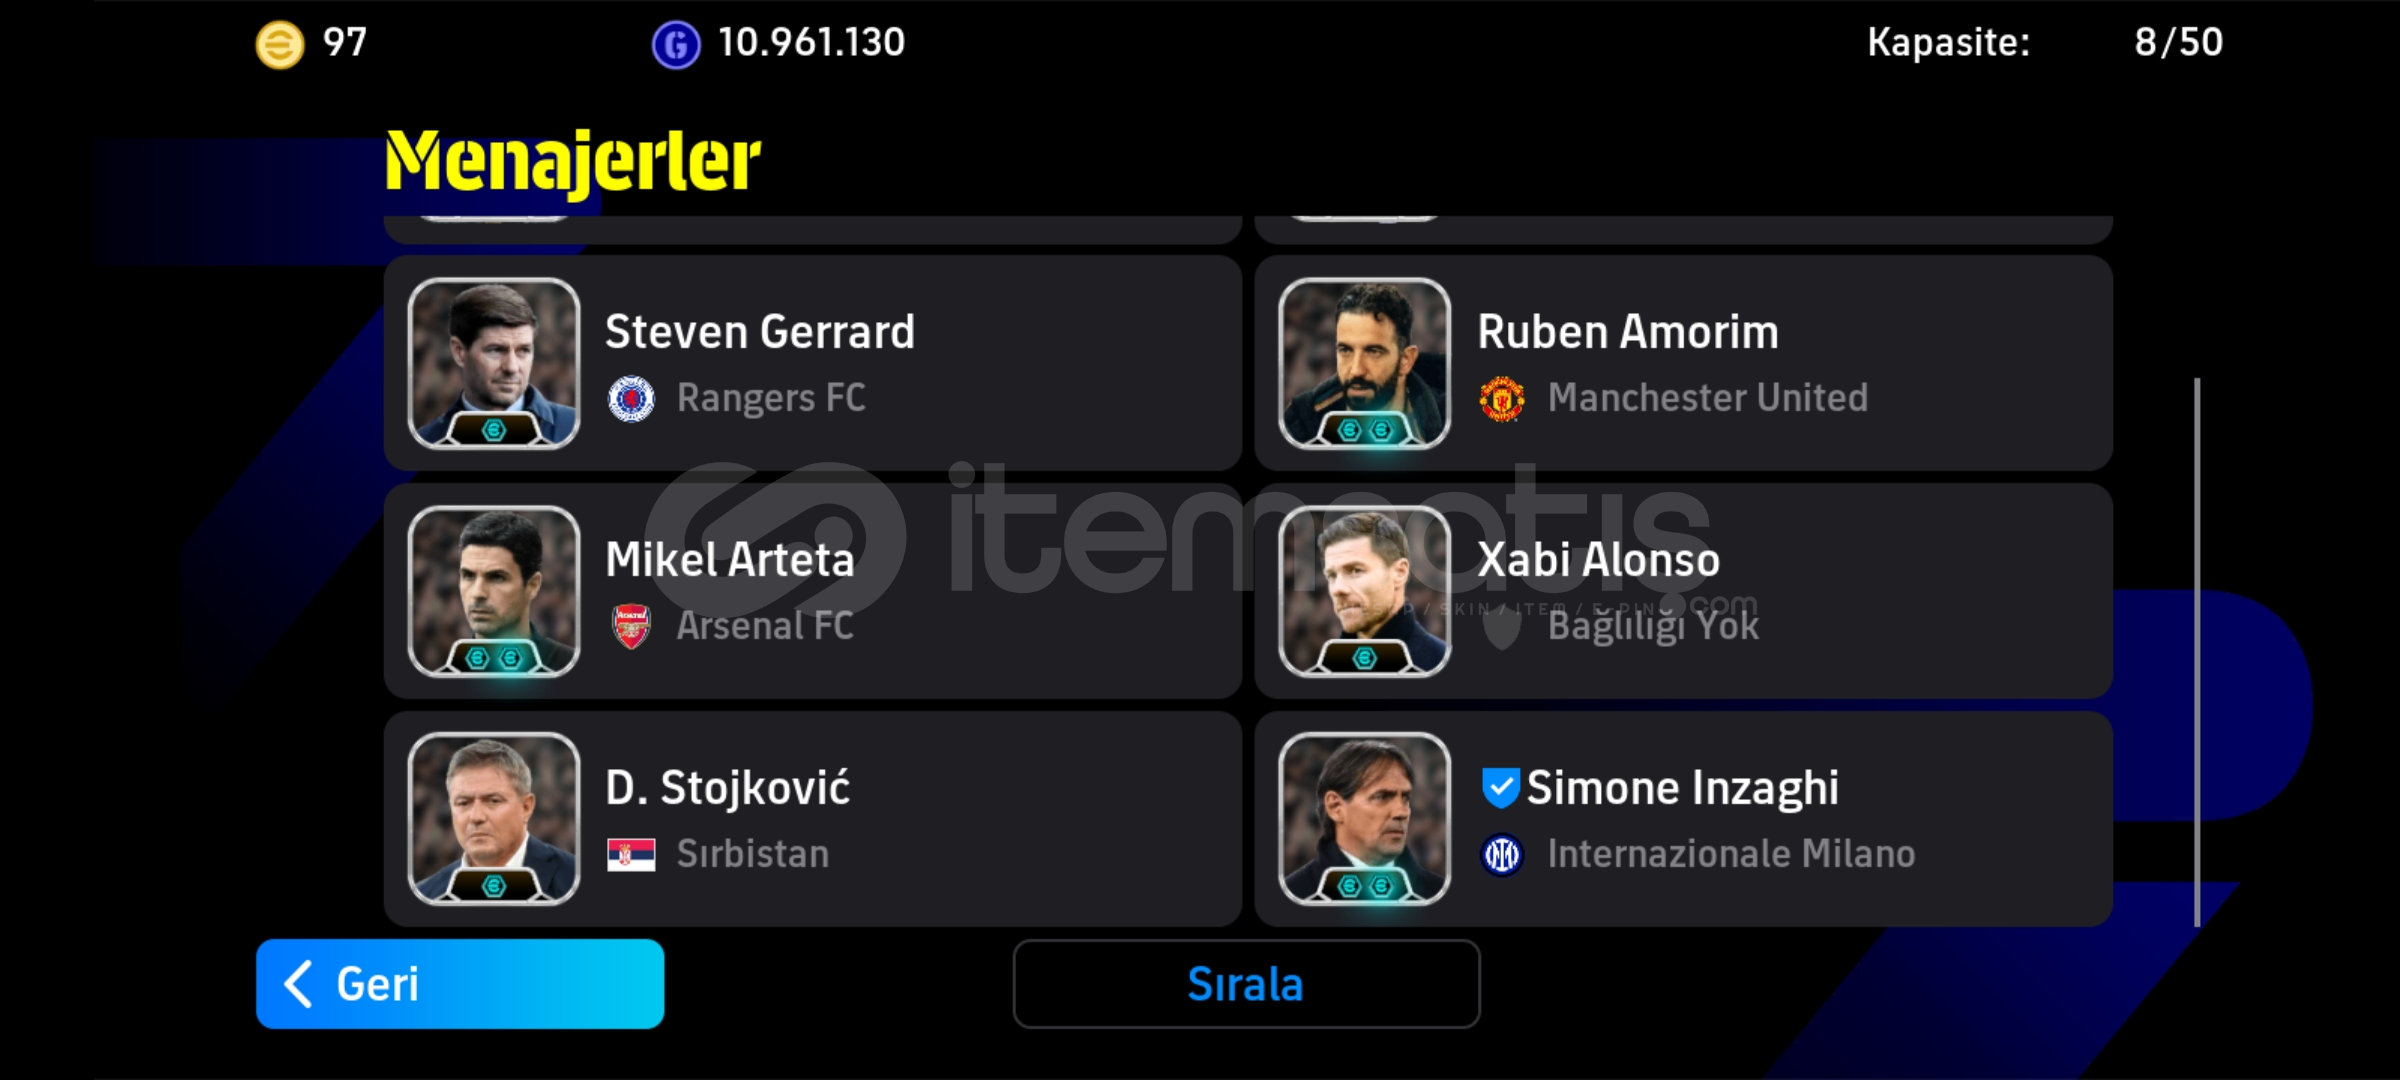Go back using the Geri button
The height and width of the screenshot is (1080, 2400).
[460, 984]
